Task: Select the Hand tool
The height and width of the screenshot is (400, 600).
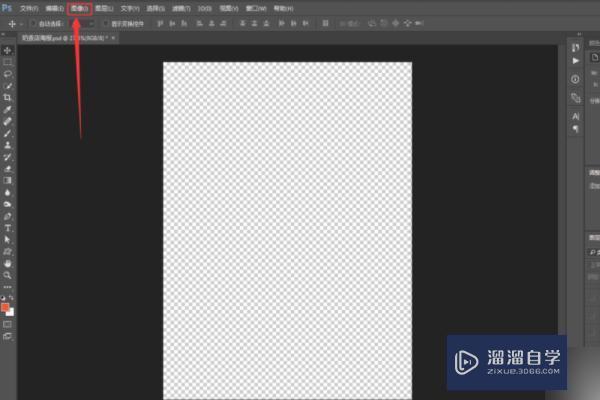Action: (7, 264)
